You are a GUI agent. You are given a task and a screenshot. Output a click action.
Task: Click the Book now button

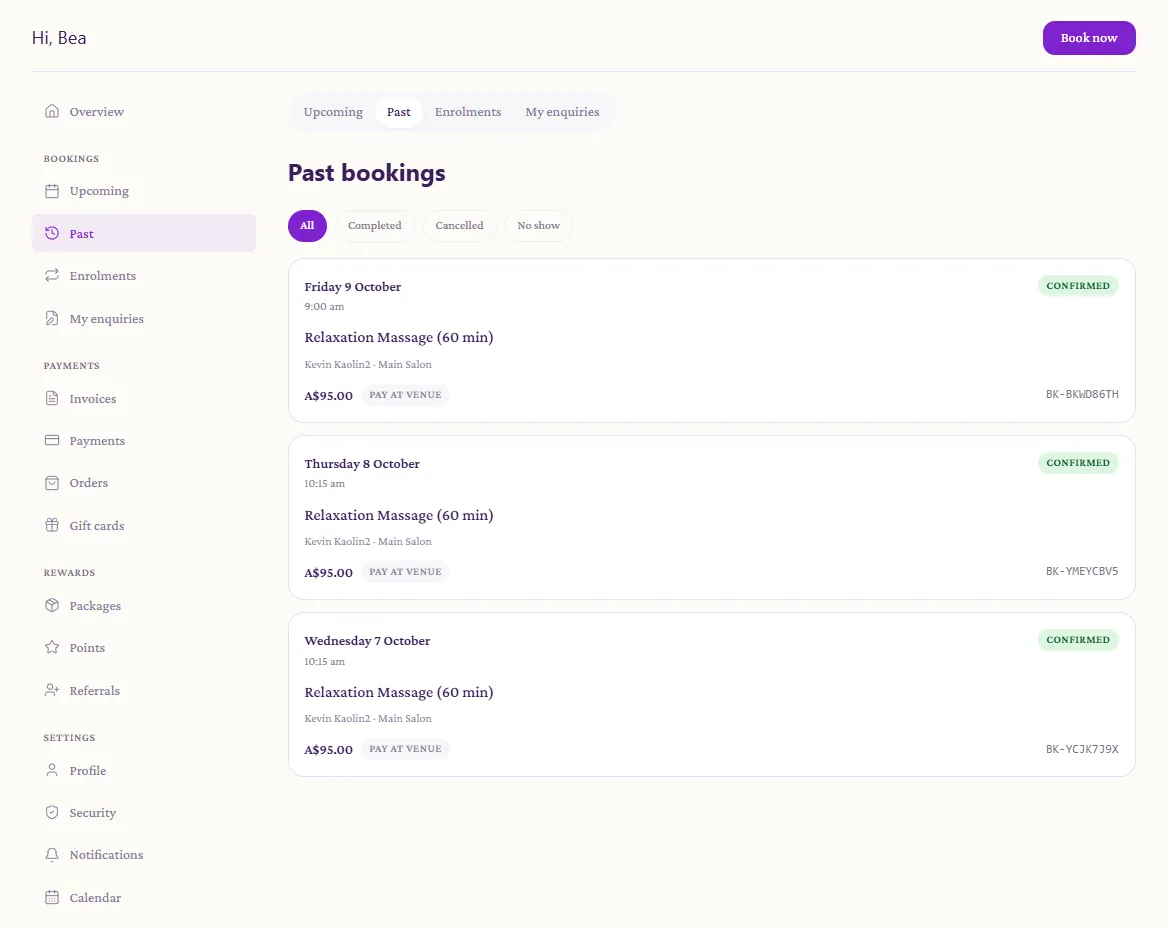[x=1088, y=38]
